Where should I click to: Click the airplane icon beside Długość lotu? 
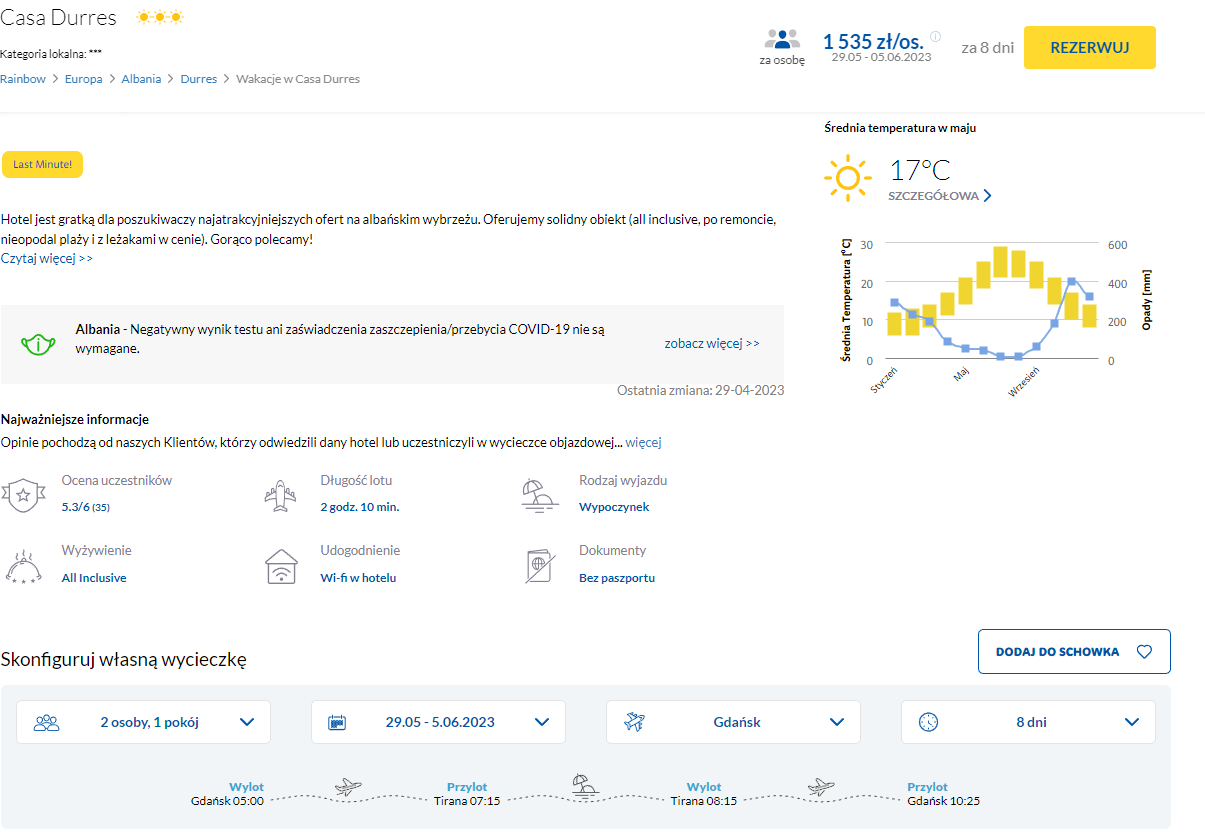click(x=281, y=495)
